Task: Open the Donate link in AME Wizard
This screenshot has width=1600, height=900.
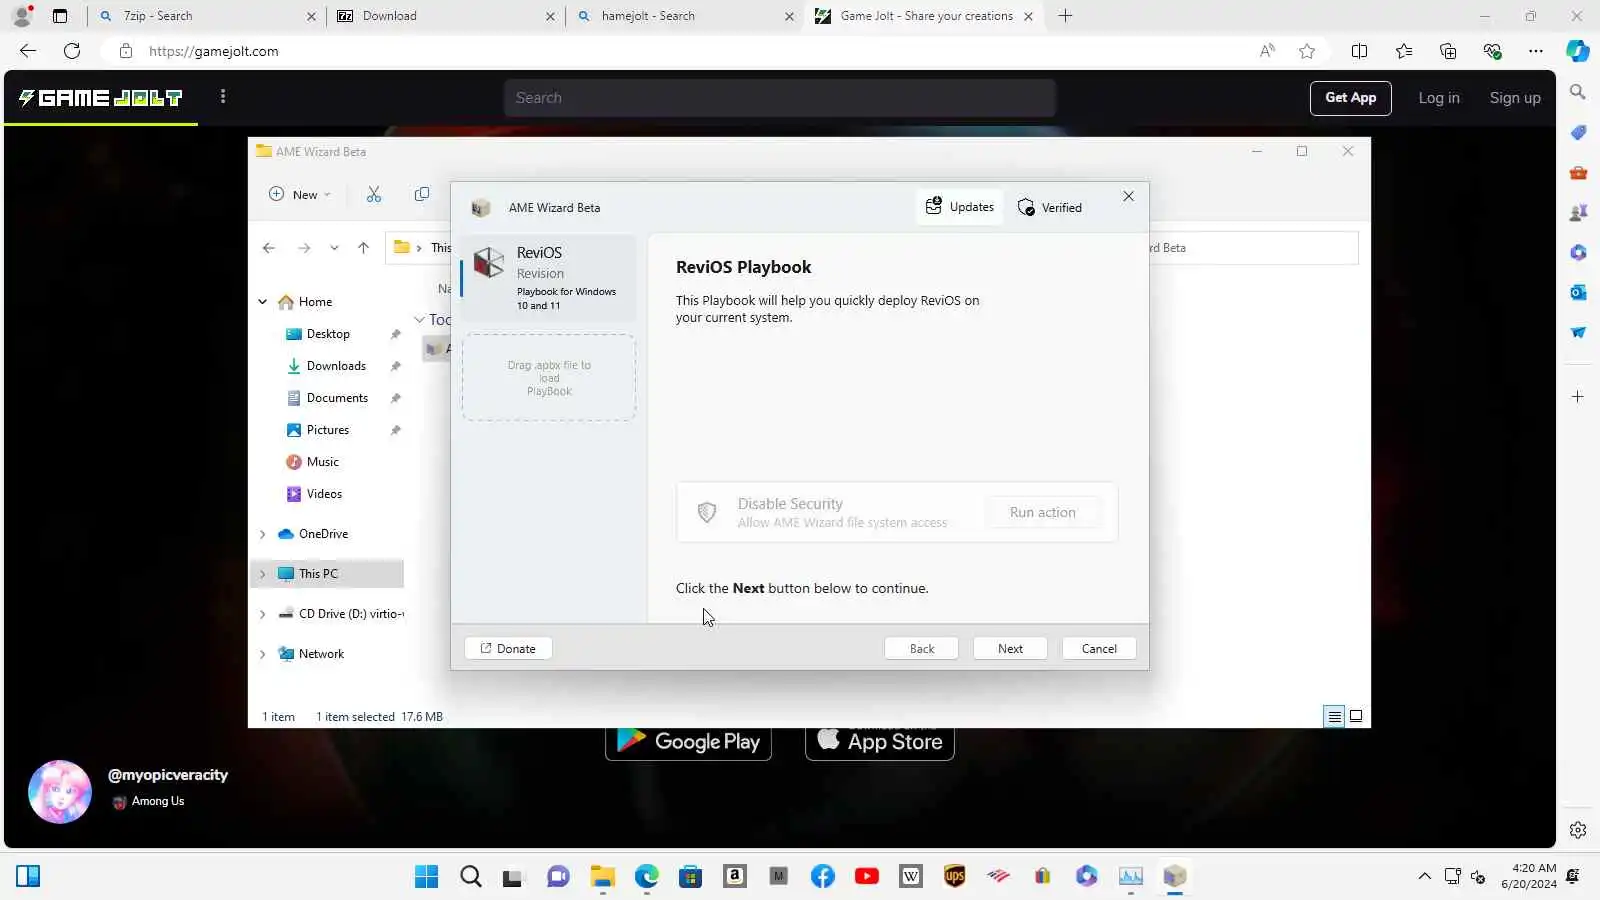Action: click(x=508, y=648)
